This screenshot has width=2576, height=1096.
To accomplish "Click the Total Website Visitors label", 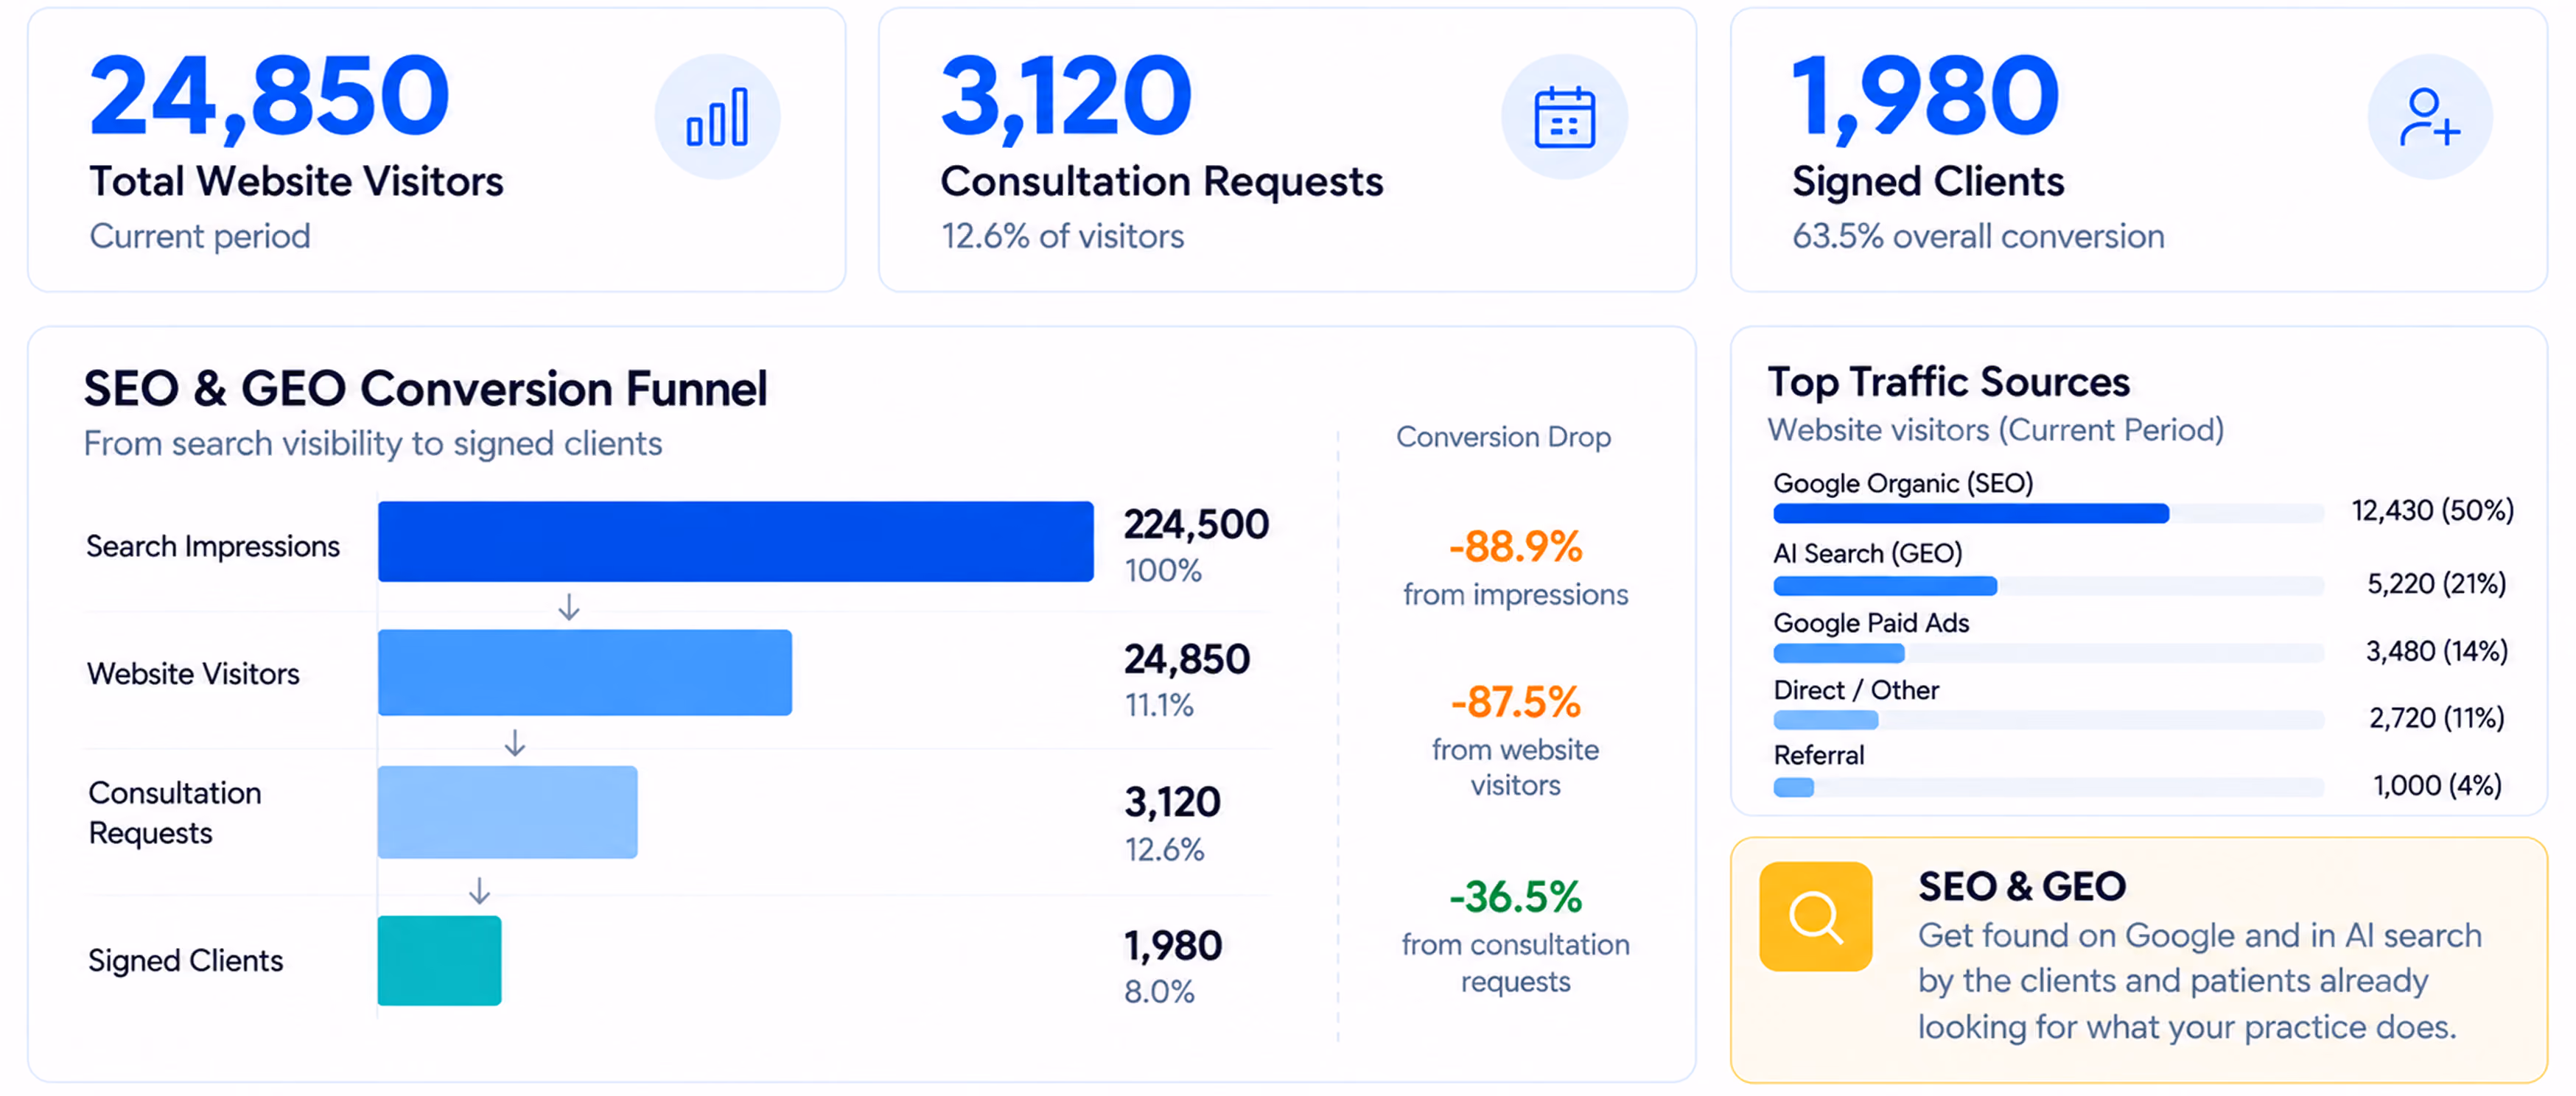I will tap(296, 181).
